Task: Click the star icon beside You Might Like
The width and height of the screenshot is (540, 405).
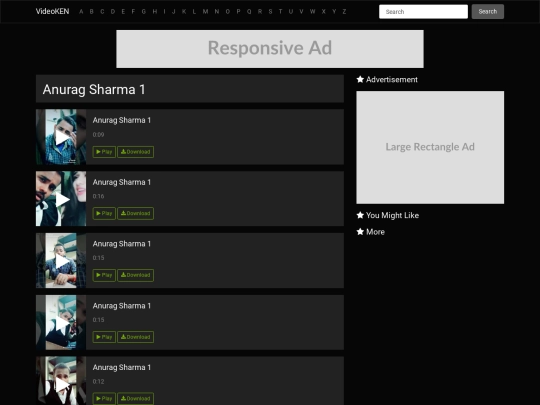Action: pyautogui.click(x=360, y=215)
